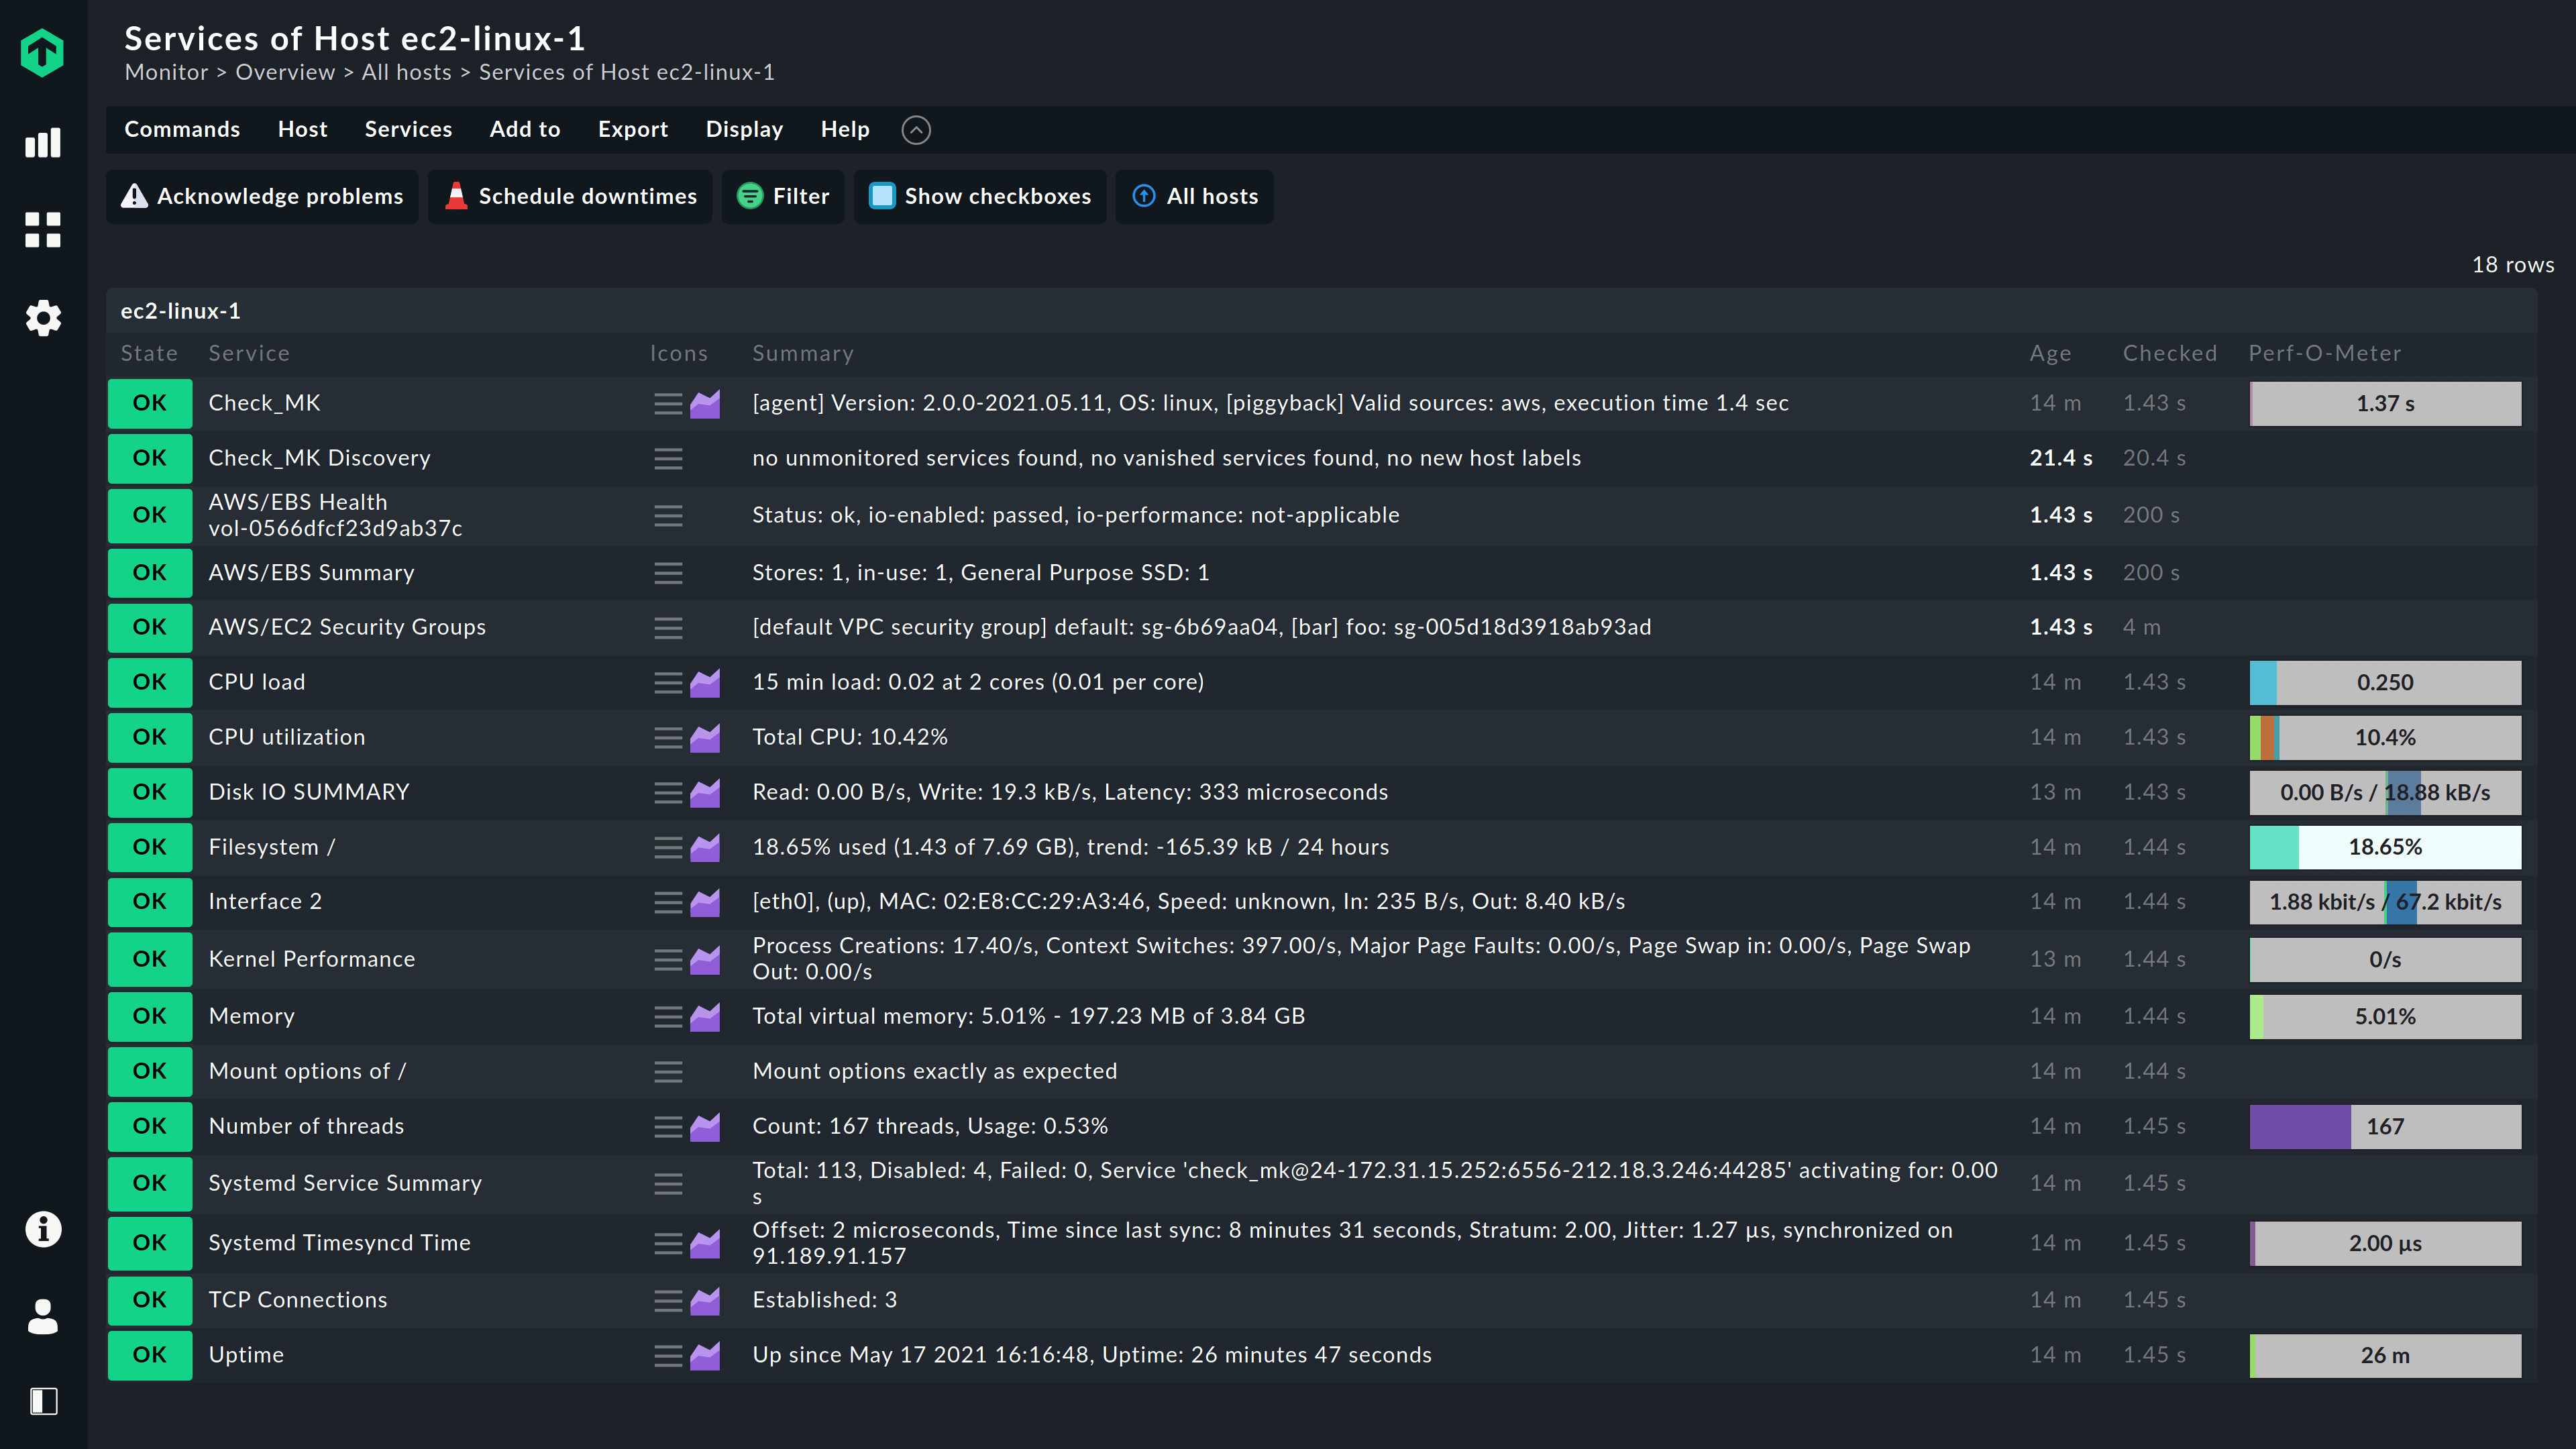The image size is (2576, 1449).
Task: Open action menu for Kernel Performance
Action: 668,960
